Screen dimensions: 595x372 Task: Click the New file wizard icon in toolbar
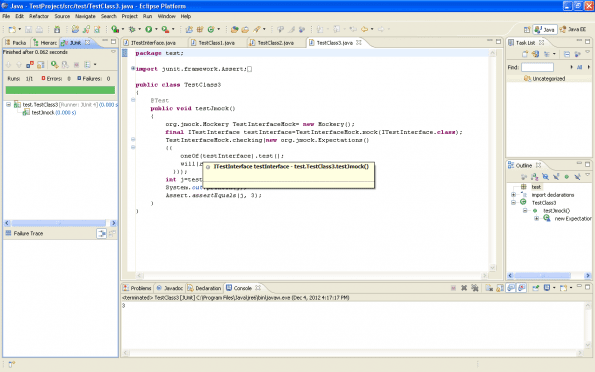click(12, 29)
